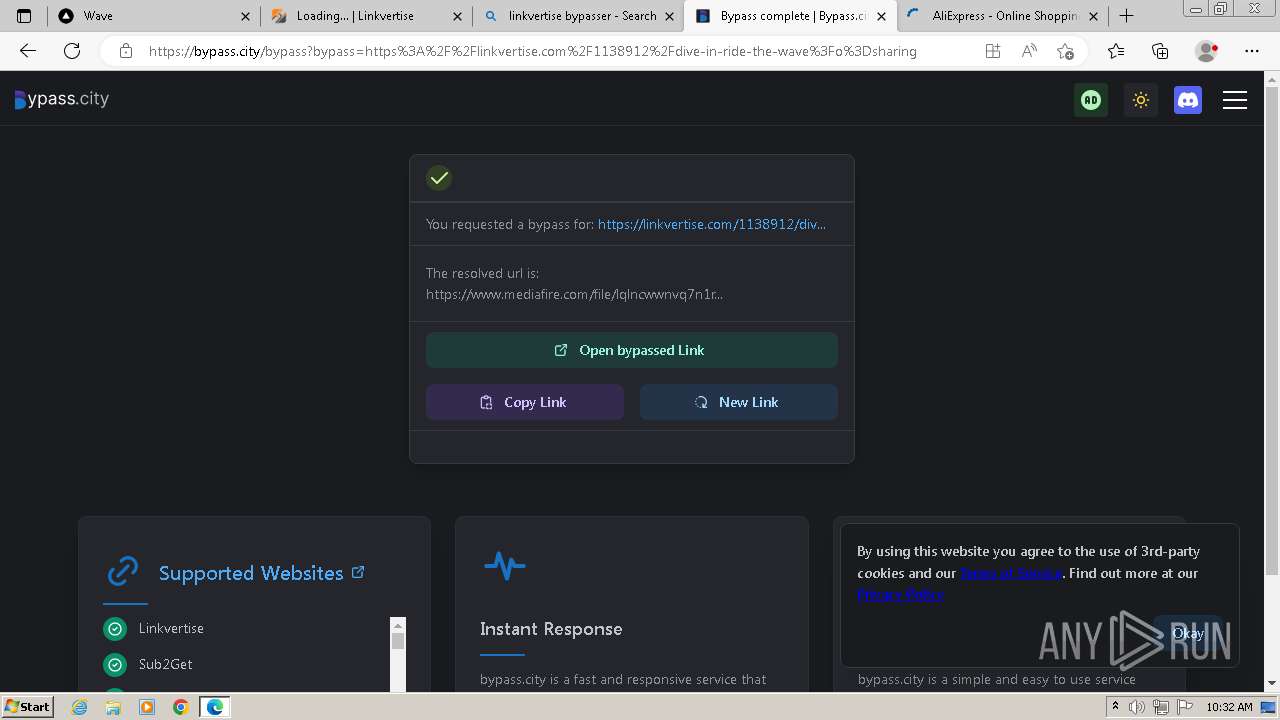Click the address bar URL
Screen dimensions: 1280x720
pos(532,51)
